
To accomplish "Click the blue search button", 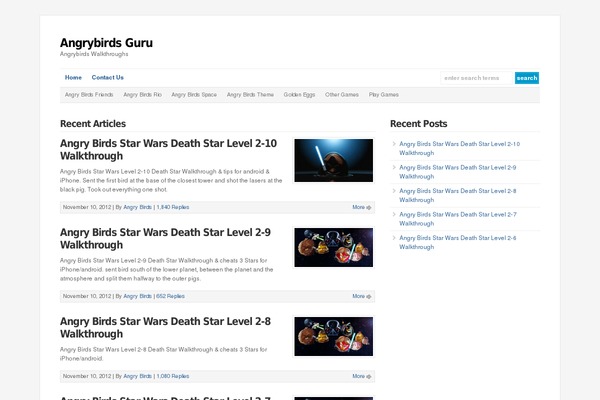I will [x=527, y=78].
